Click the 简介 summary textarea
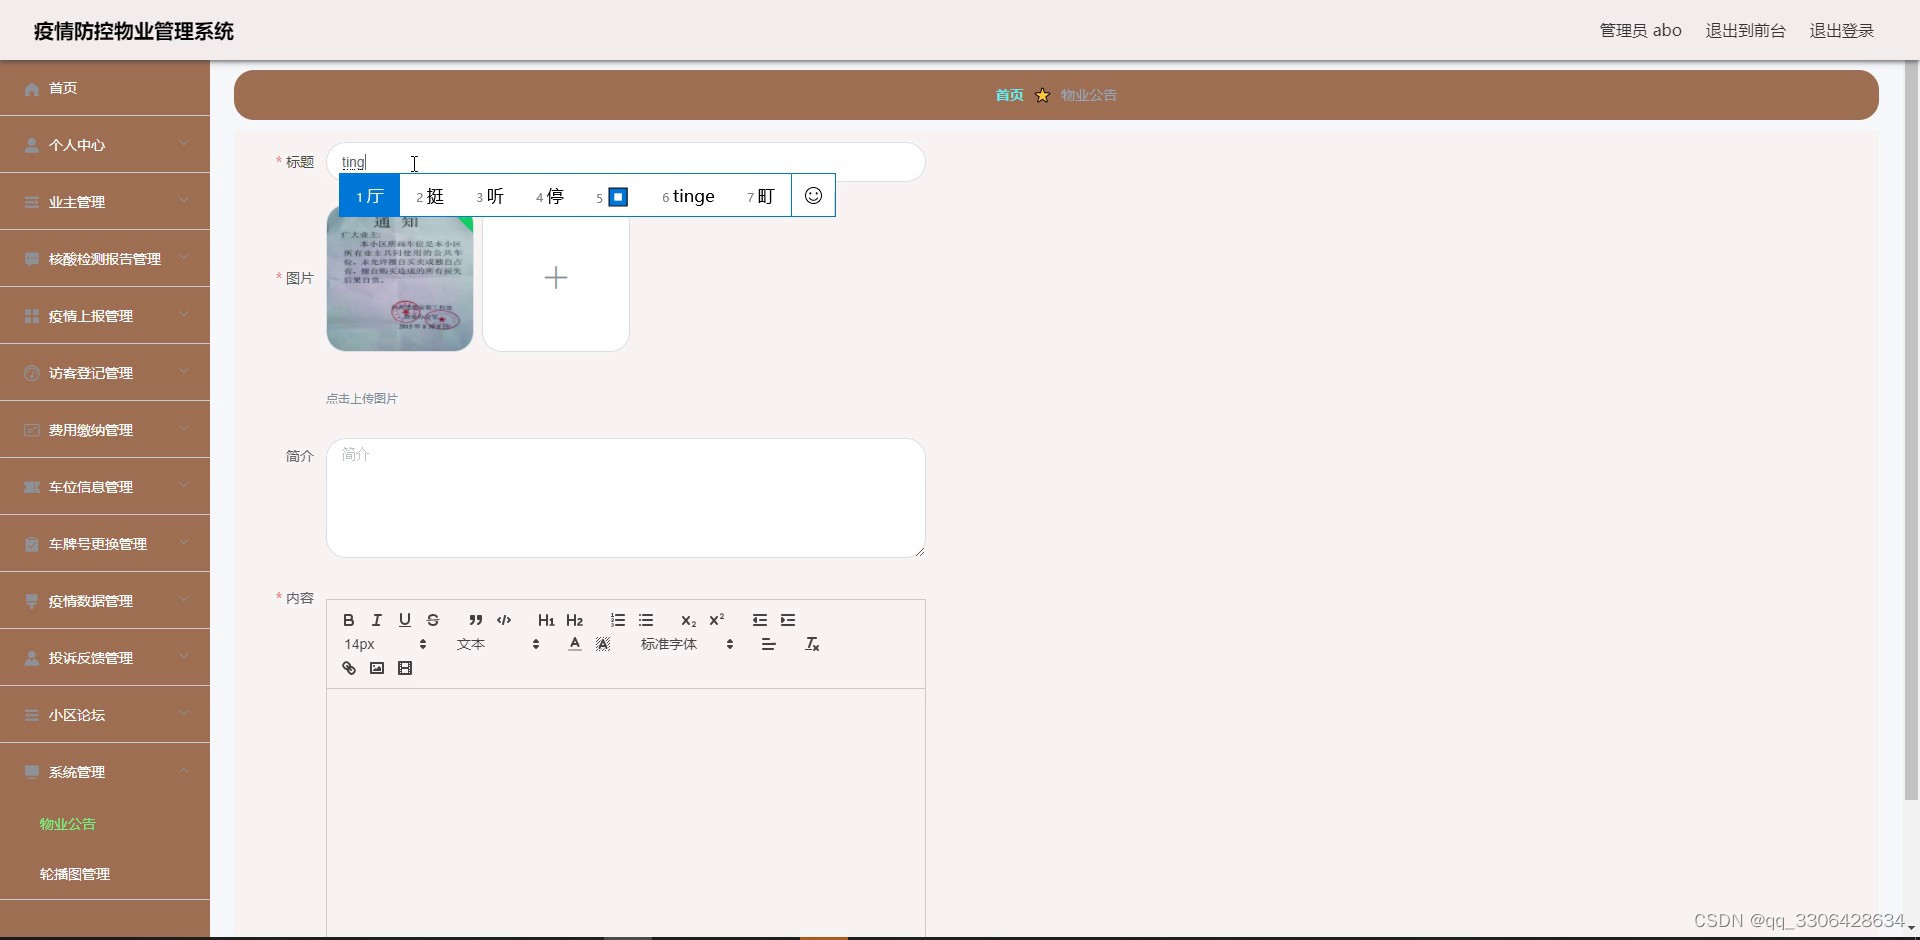1920x940 pixels. tap(626, 498)
